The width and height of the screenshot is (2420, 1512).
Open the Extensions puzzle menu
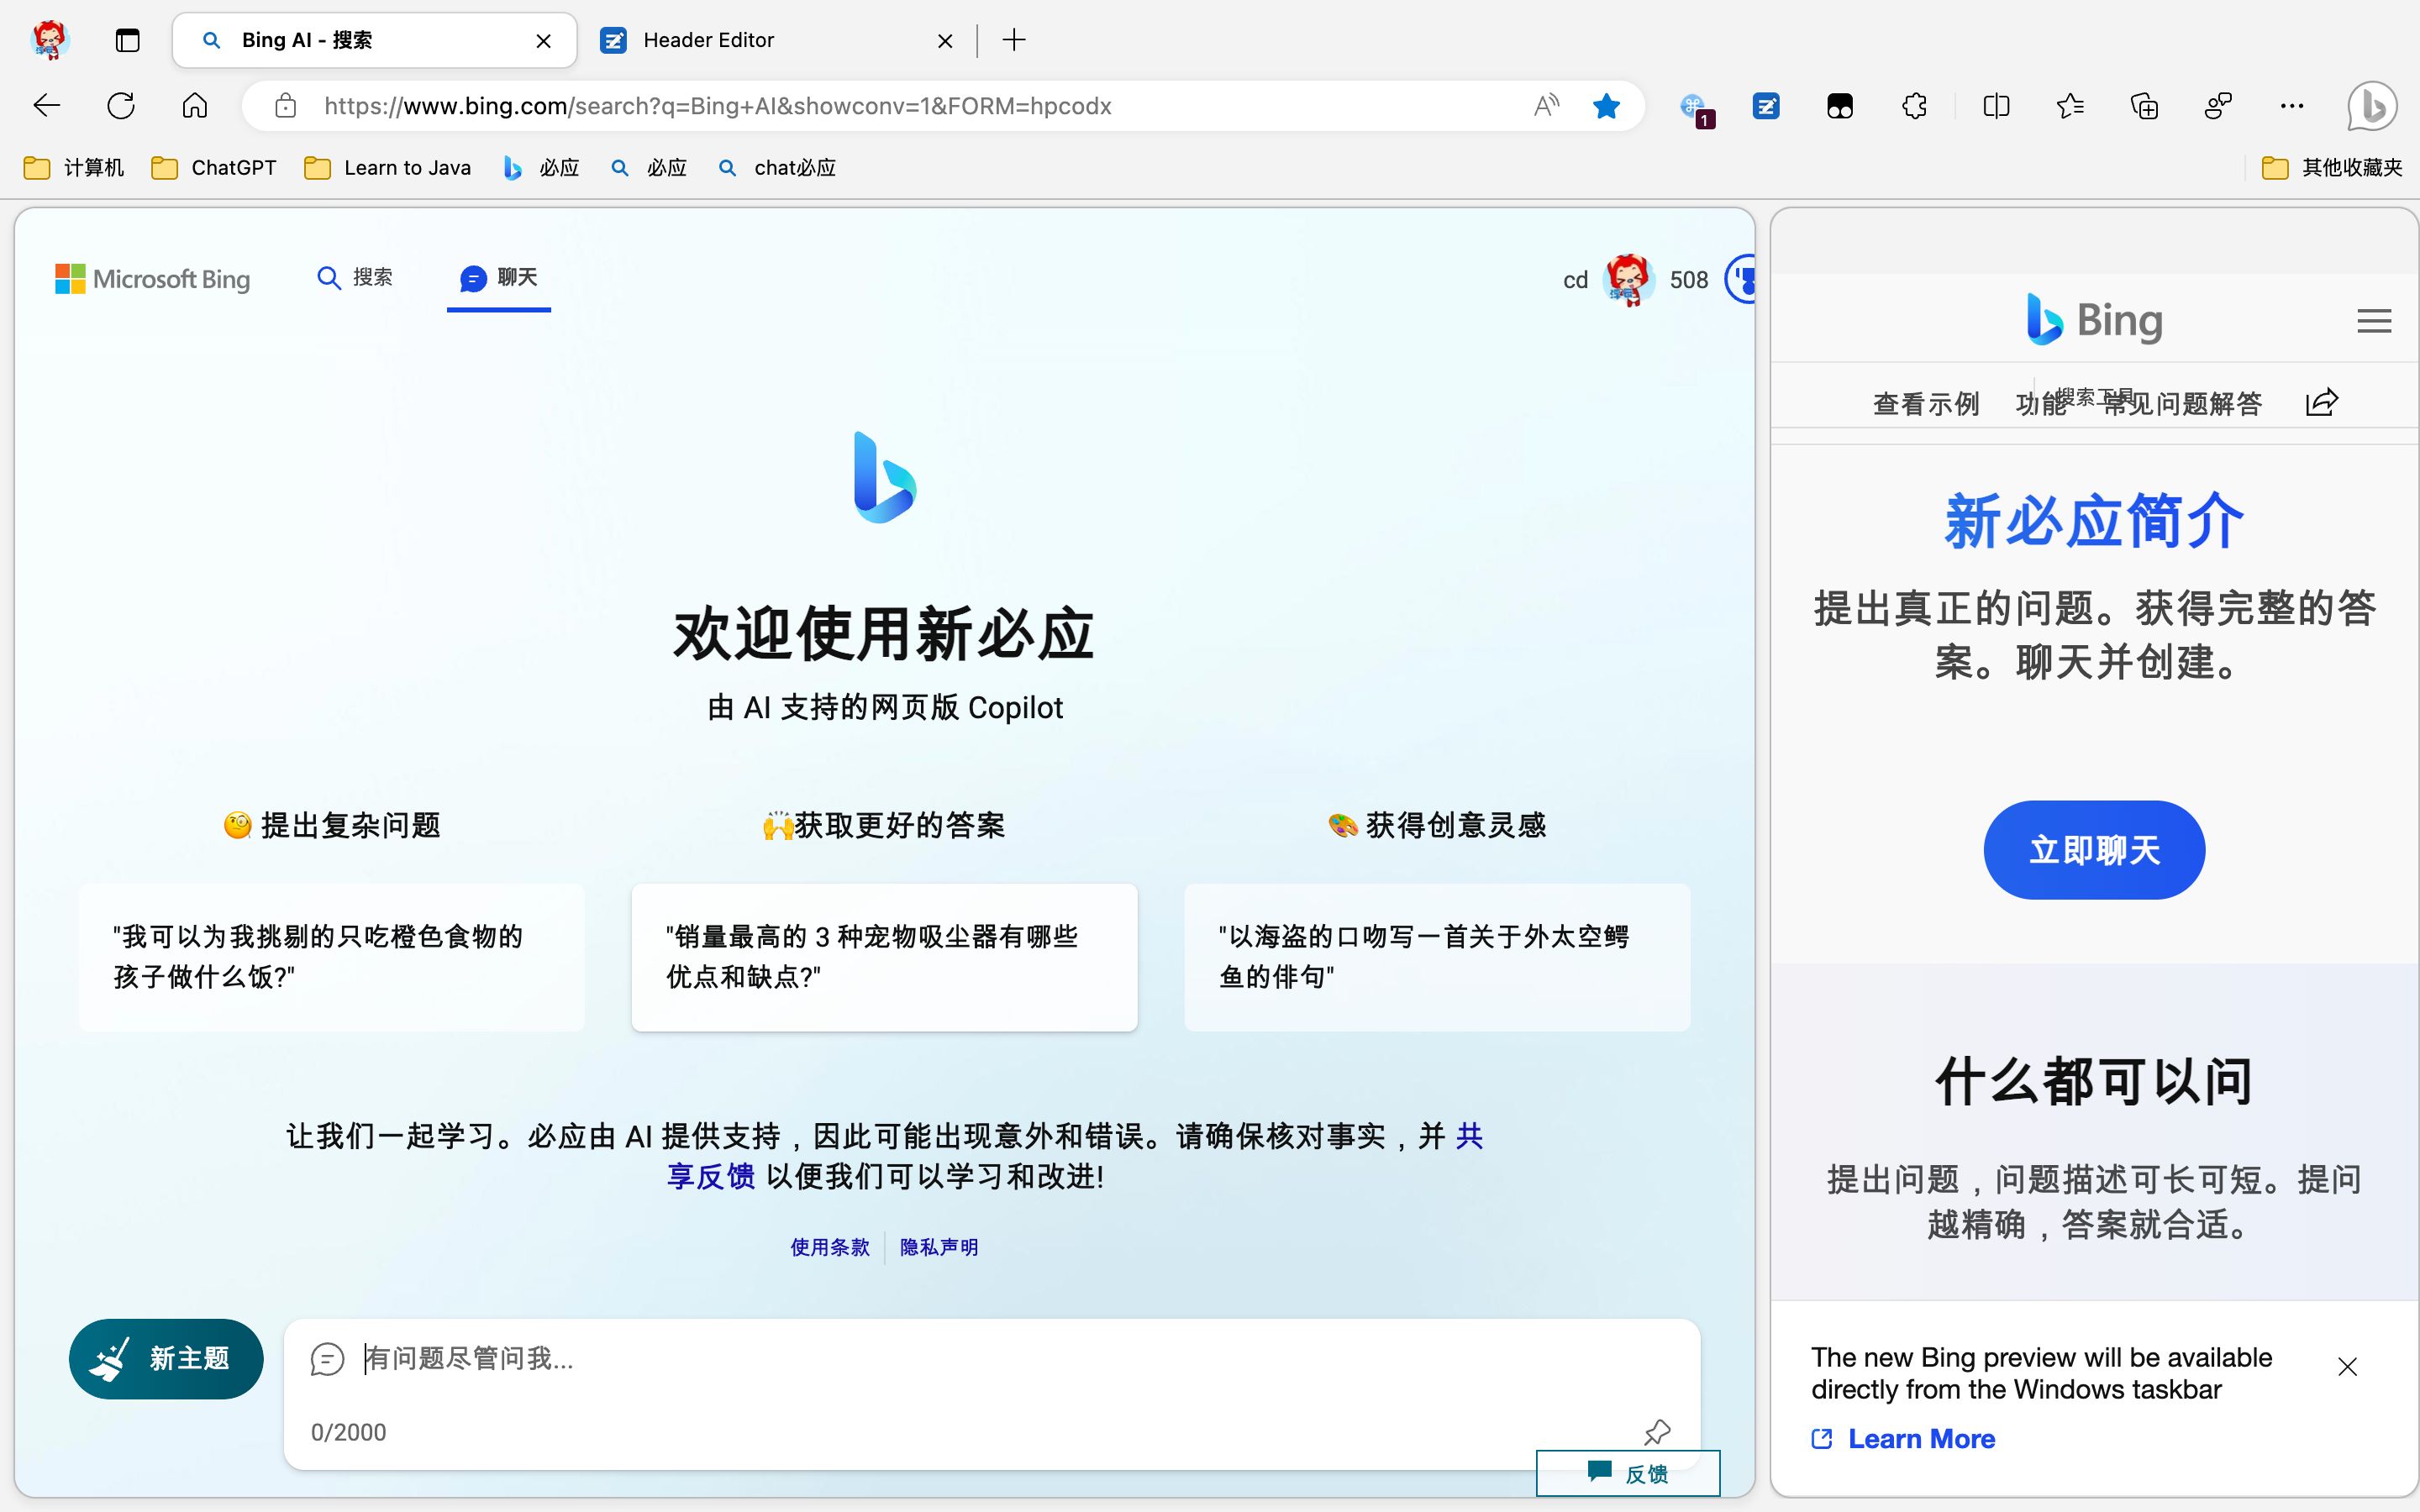point(1914,105)
